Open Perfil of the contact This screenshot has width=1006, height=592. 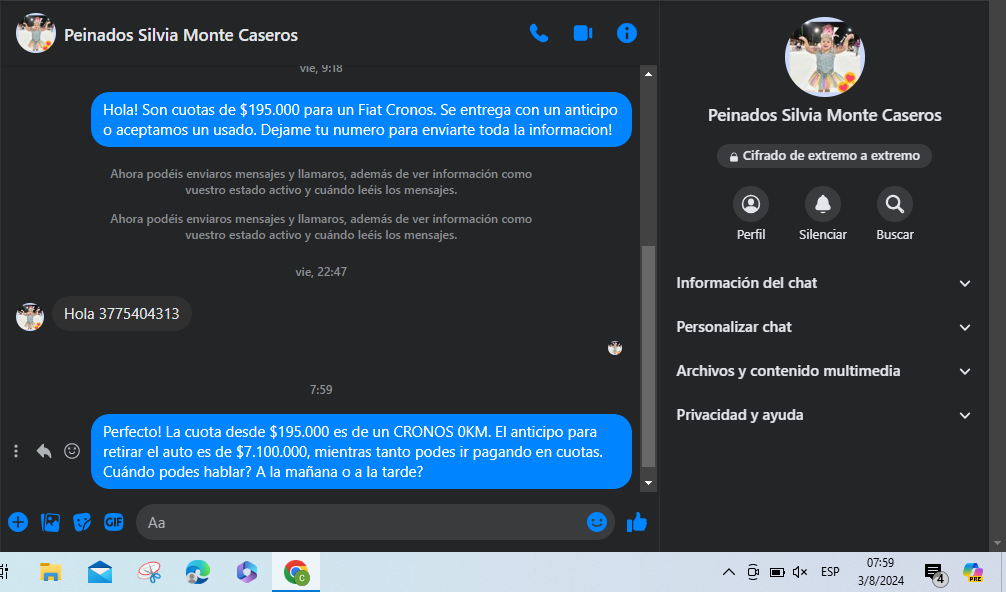tap(751, 205)
